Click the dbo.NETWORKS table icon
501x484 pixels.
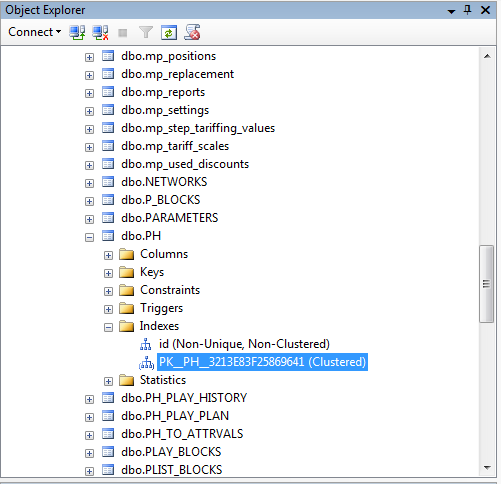tap(108, 182)
